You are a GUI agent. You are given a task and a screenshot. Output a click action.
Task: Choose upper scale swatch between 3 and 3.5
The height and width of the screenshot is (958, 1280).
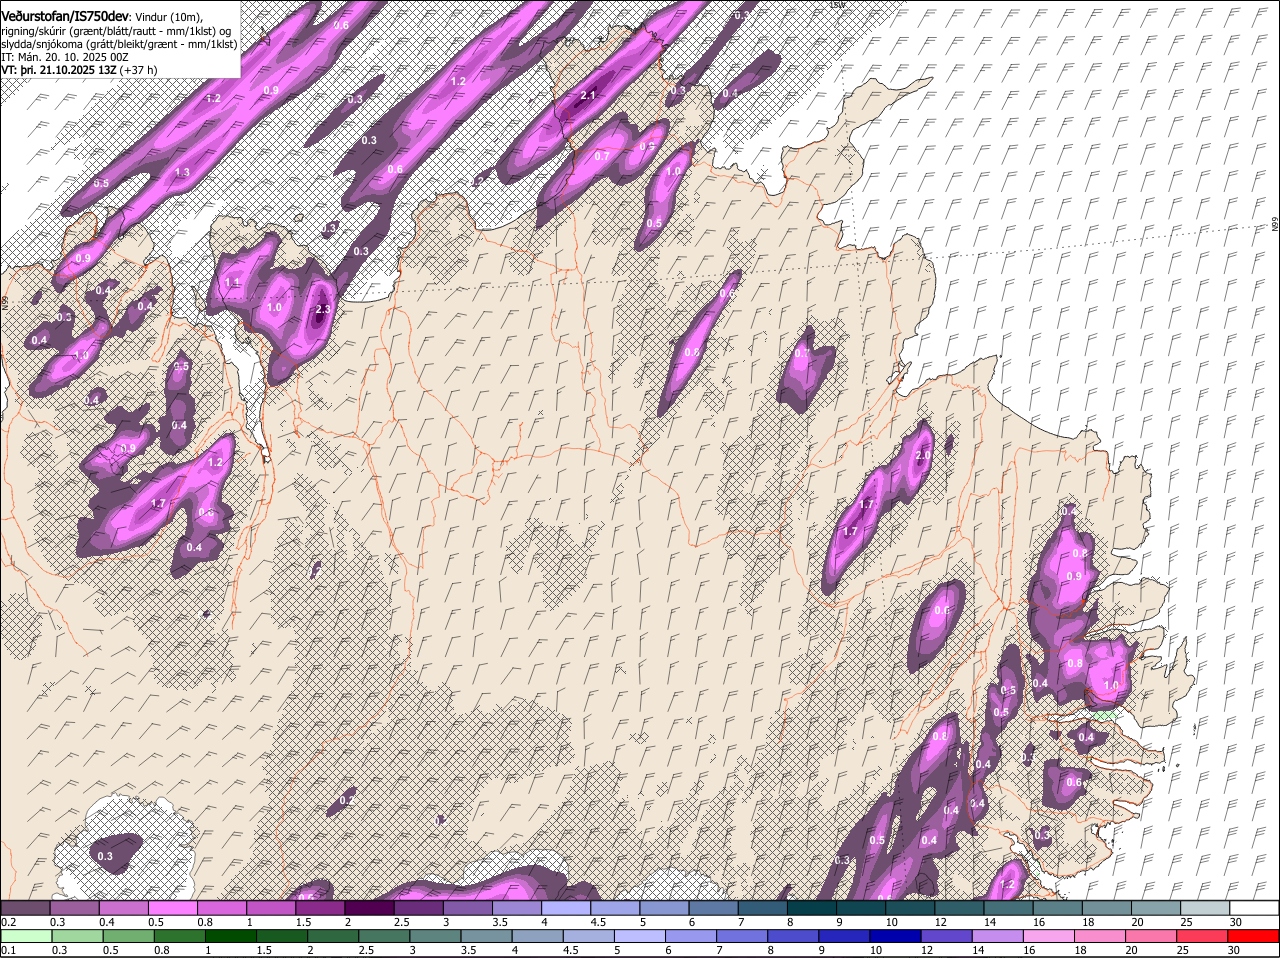pos(468,908)
